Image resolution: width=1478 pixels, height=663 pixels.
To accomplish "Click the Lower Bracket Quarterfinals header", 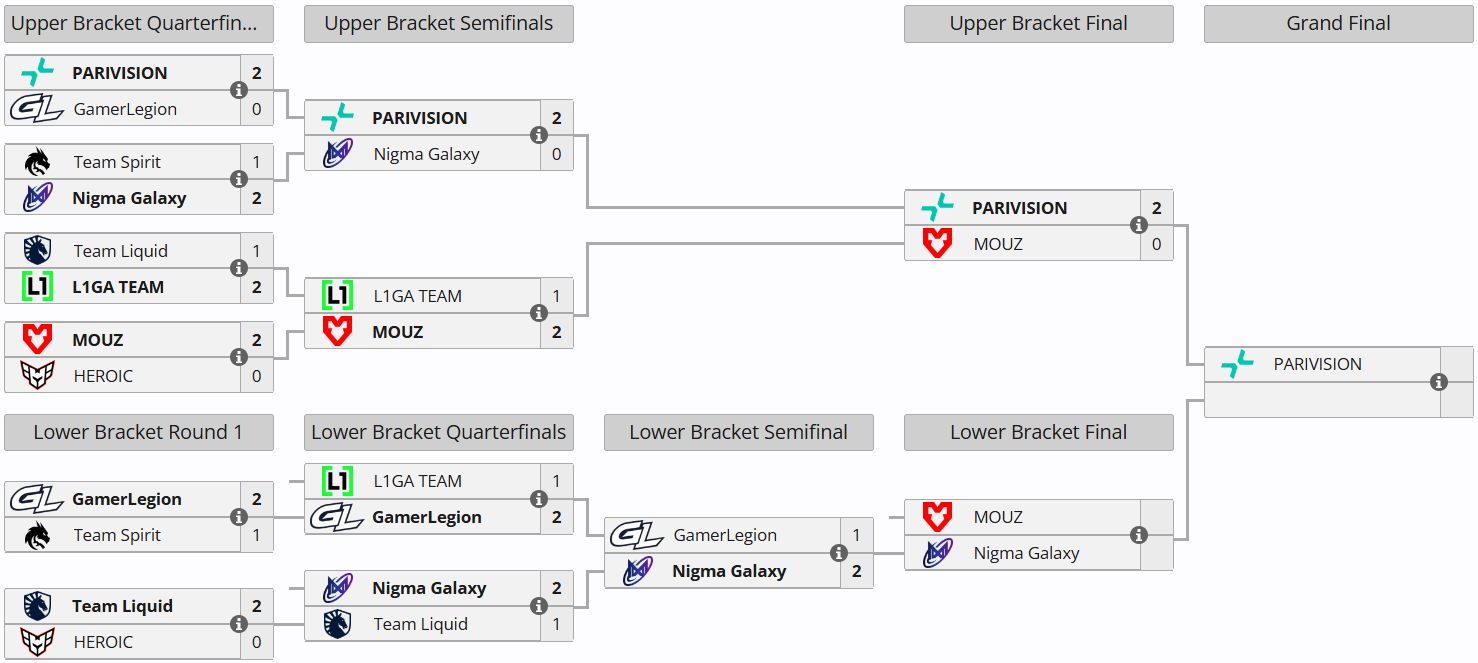I will [438, 433].
